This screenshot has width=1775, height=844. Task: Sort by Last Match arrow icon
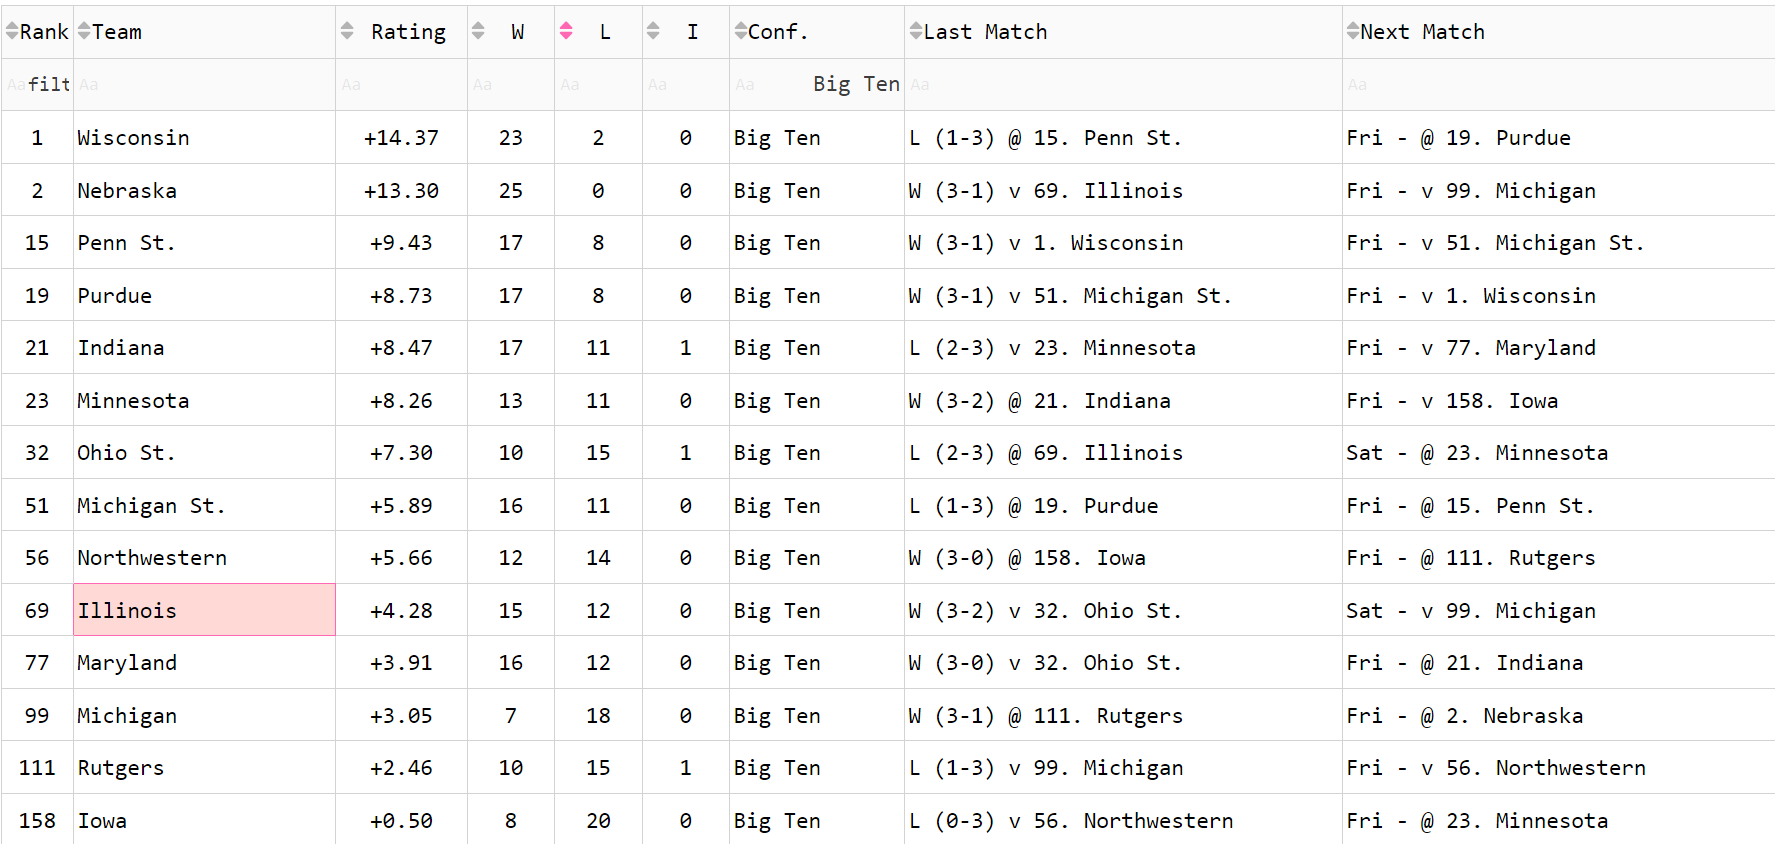coord(916,32)
